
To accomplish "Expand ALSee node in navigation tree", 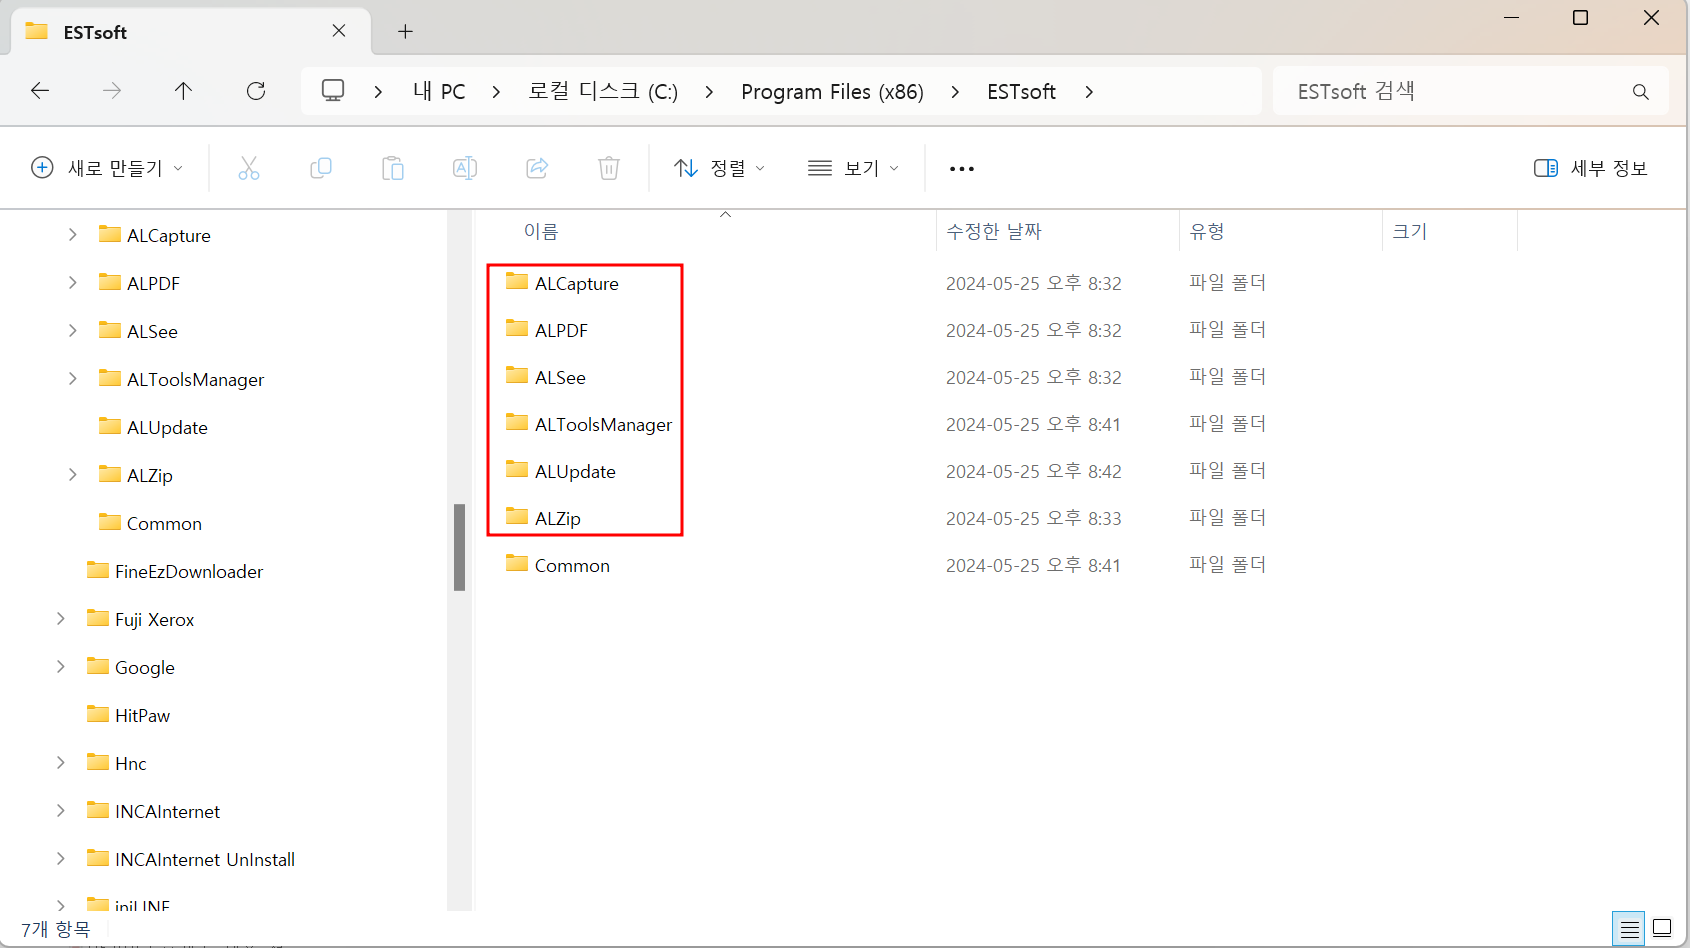I will click(x=72, y=331).
